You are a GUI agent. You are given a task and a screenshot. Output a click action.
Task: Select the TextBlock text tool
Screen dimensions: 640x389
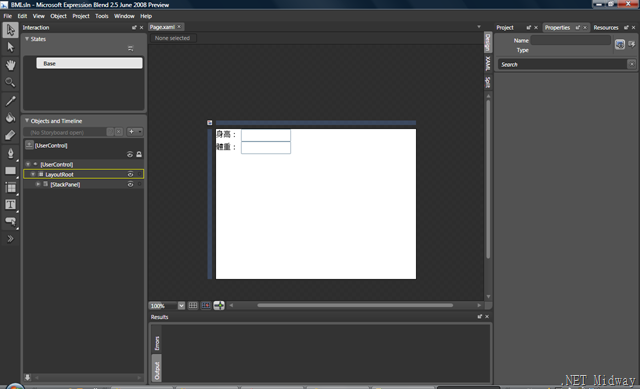point(10,205)
